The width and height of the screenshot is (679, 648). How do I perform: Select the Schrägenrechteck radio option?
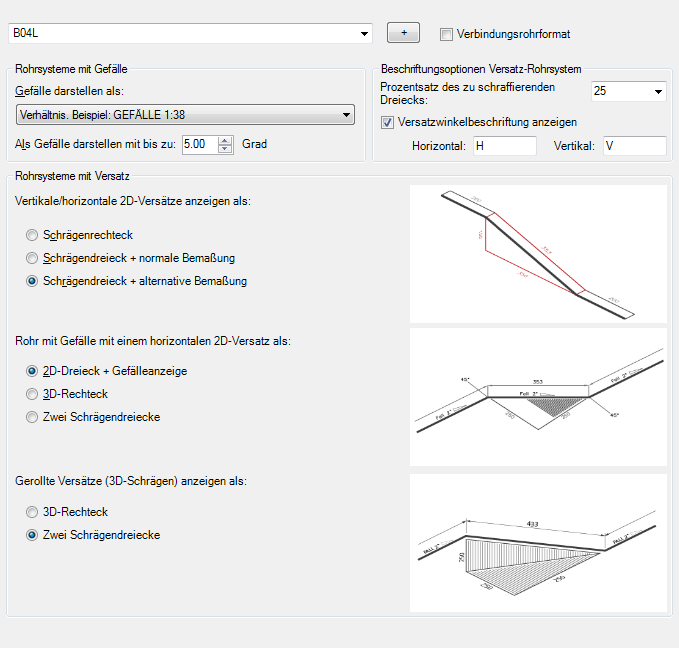coord(32,235)
